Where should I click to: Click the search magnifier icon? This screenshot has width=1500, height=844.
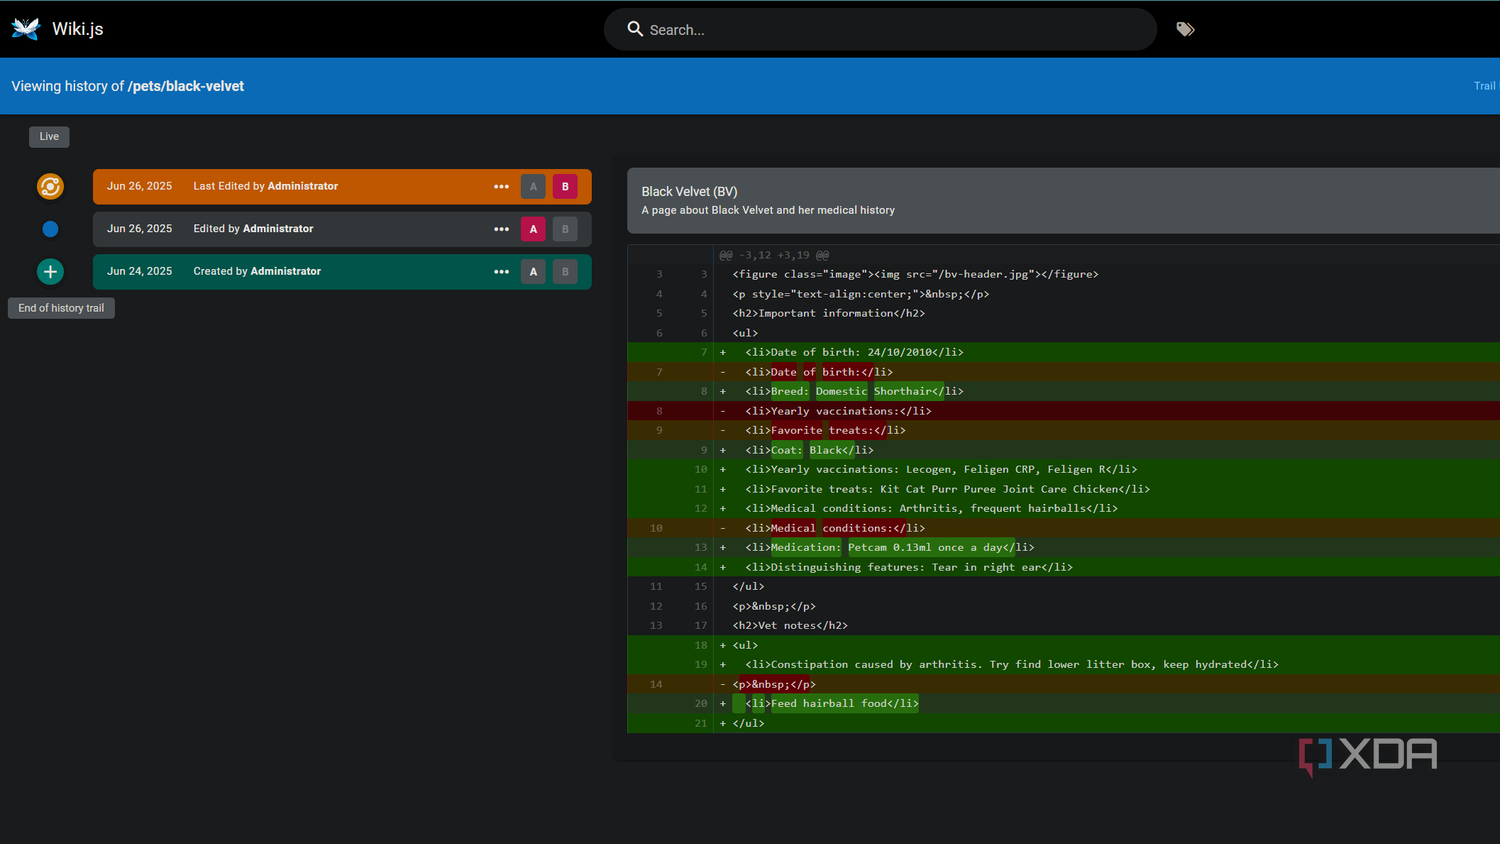pyautogui.click(x=635, y=29)
